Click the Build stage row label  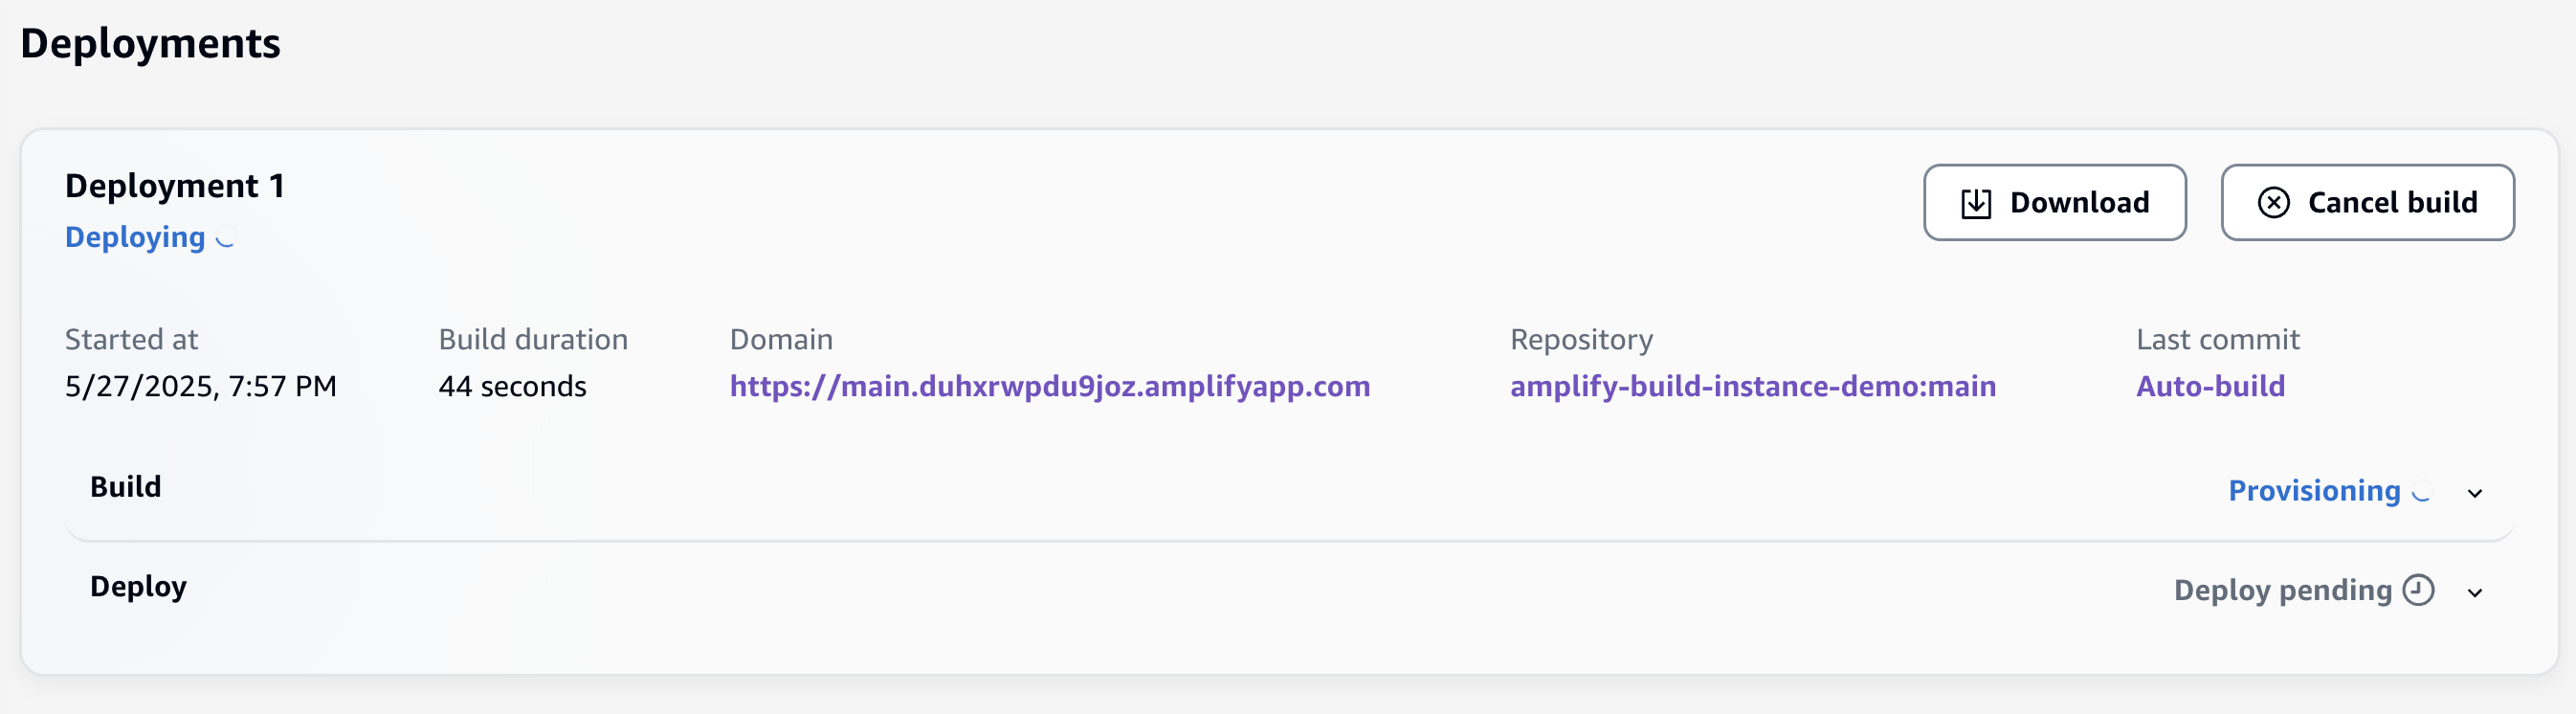pyautogui.click(x=126, y=487)
